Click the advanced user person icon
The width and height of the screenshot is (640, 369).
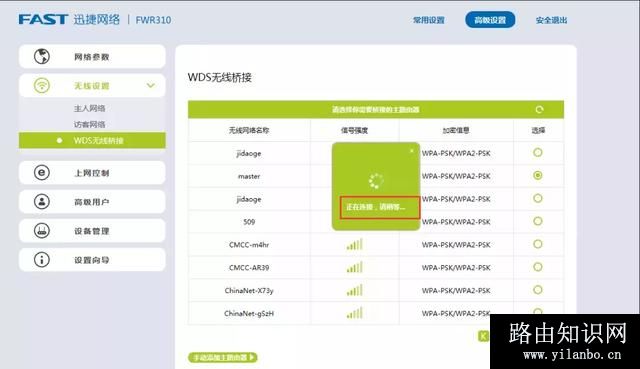42,202
